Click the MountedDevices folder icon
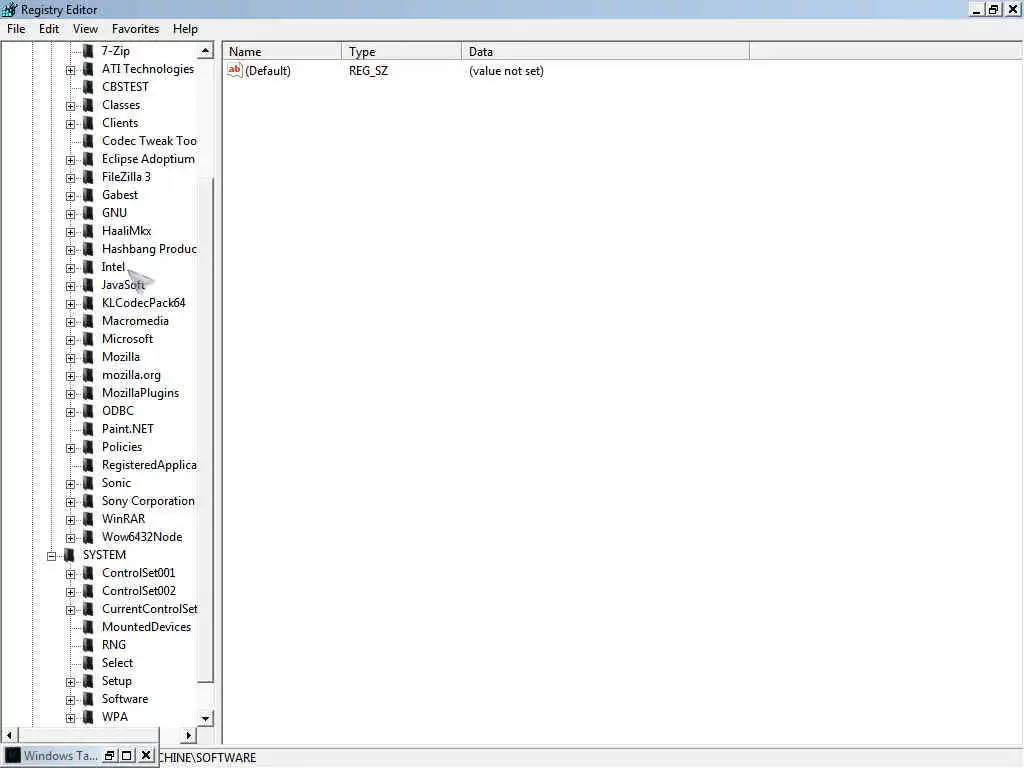 (88, 627)
